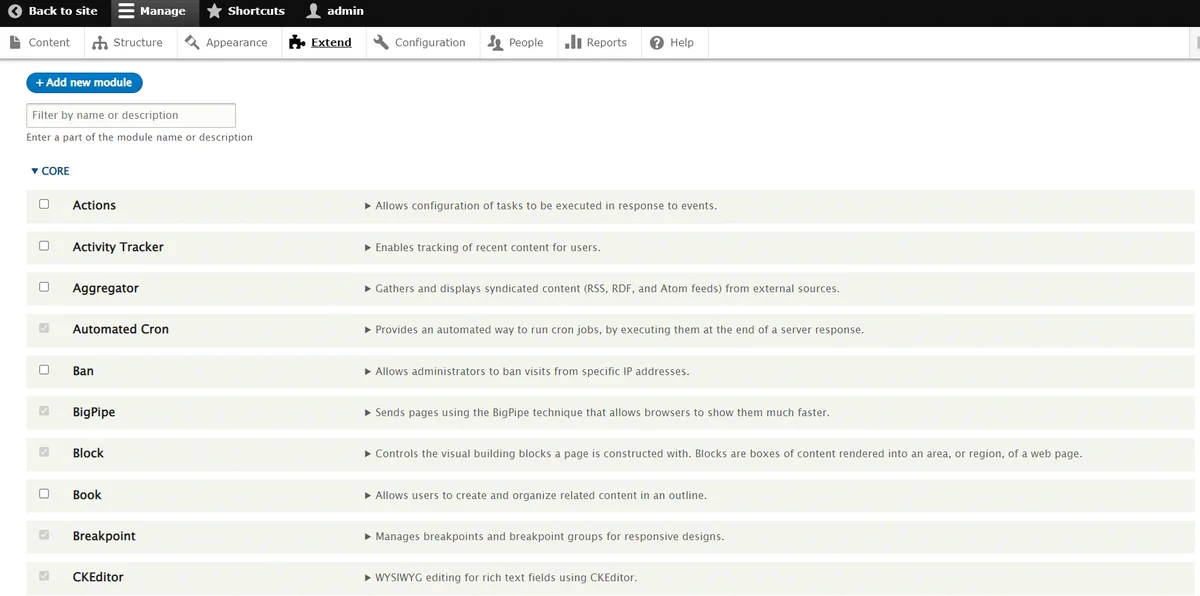Image resolution: width=1200 pixels, height=596 pixels.
Task: Toggle the Manage toolbar tab
Action: pos(153,11)
